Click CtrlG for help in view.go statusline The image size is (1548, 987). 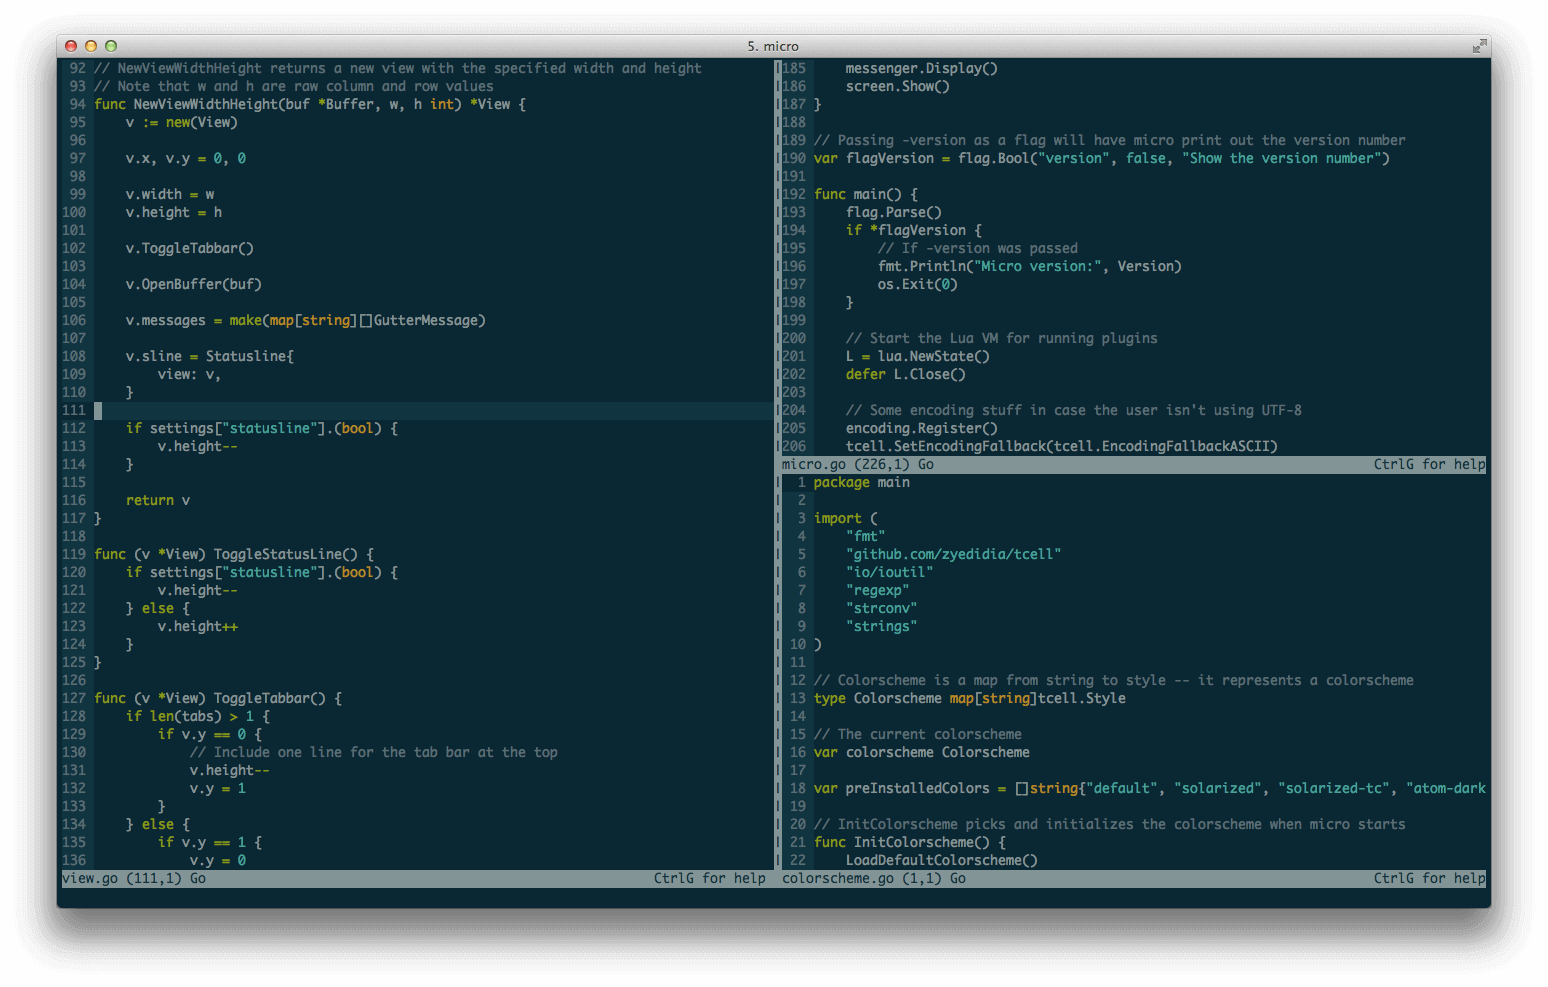710,878
